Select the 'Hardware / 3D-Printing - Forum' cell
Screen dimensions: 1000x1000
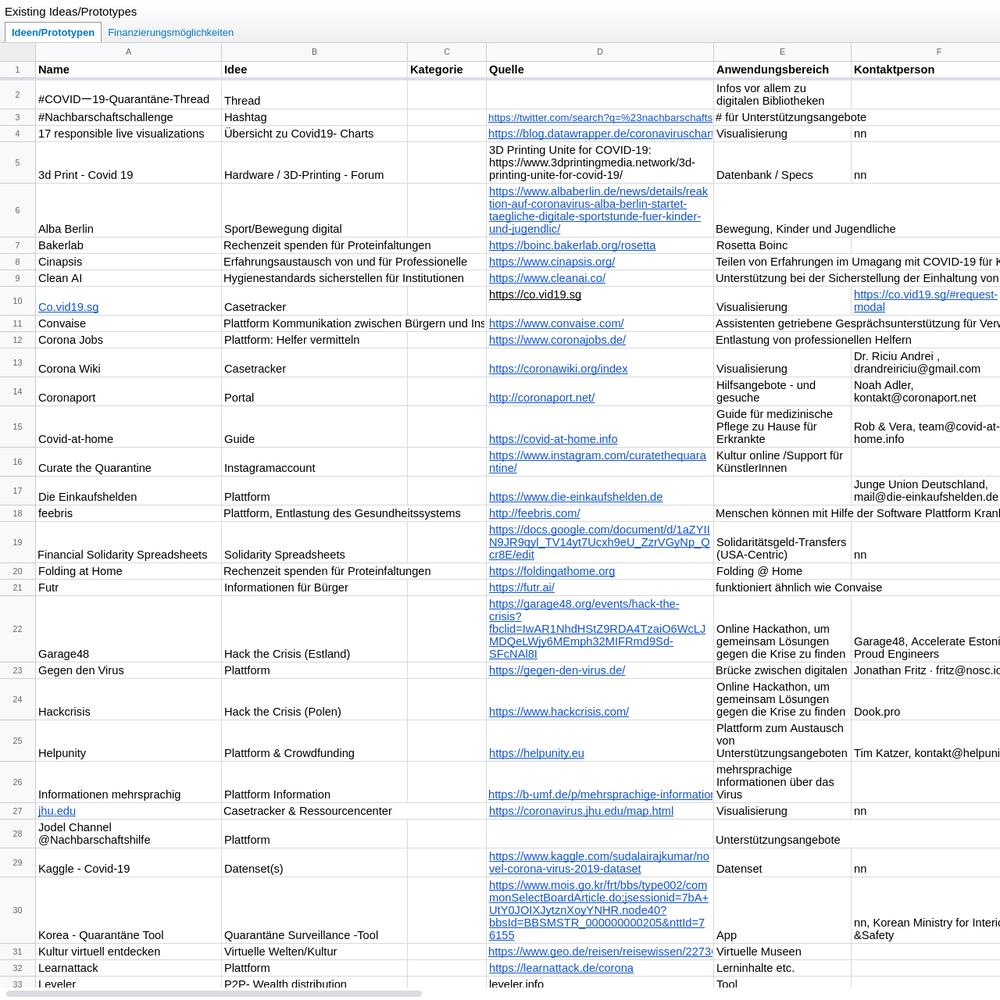(x=314, y=163)
